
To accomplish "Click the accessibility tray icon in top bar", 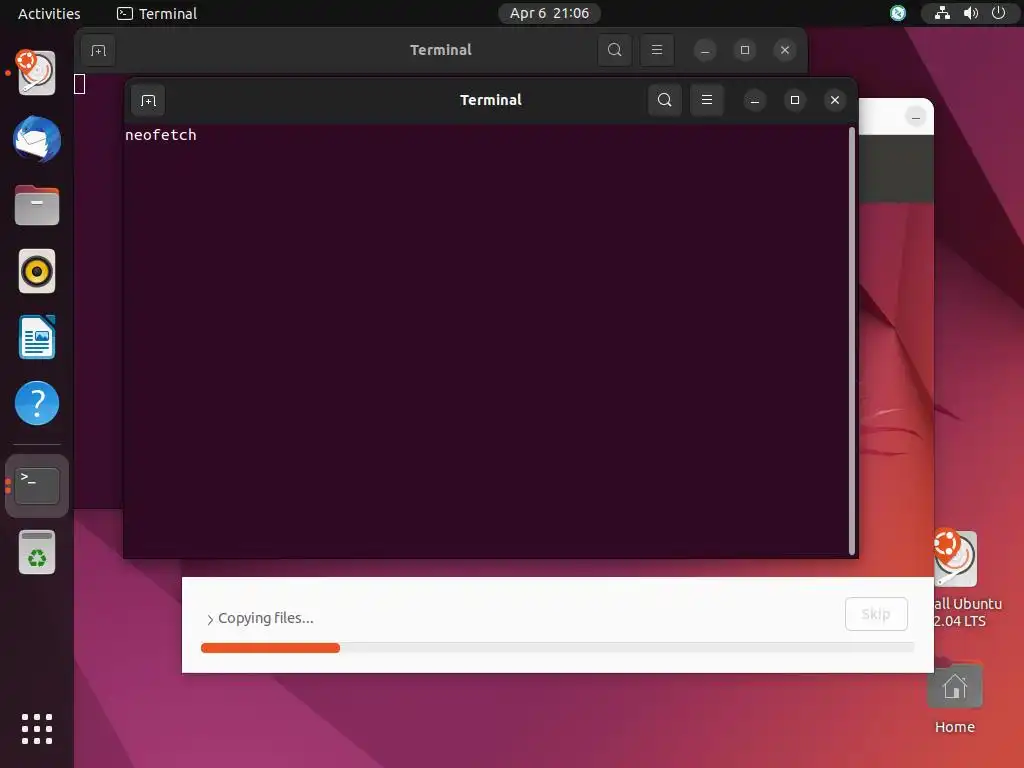I will [x=898, y=13].
